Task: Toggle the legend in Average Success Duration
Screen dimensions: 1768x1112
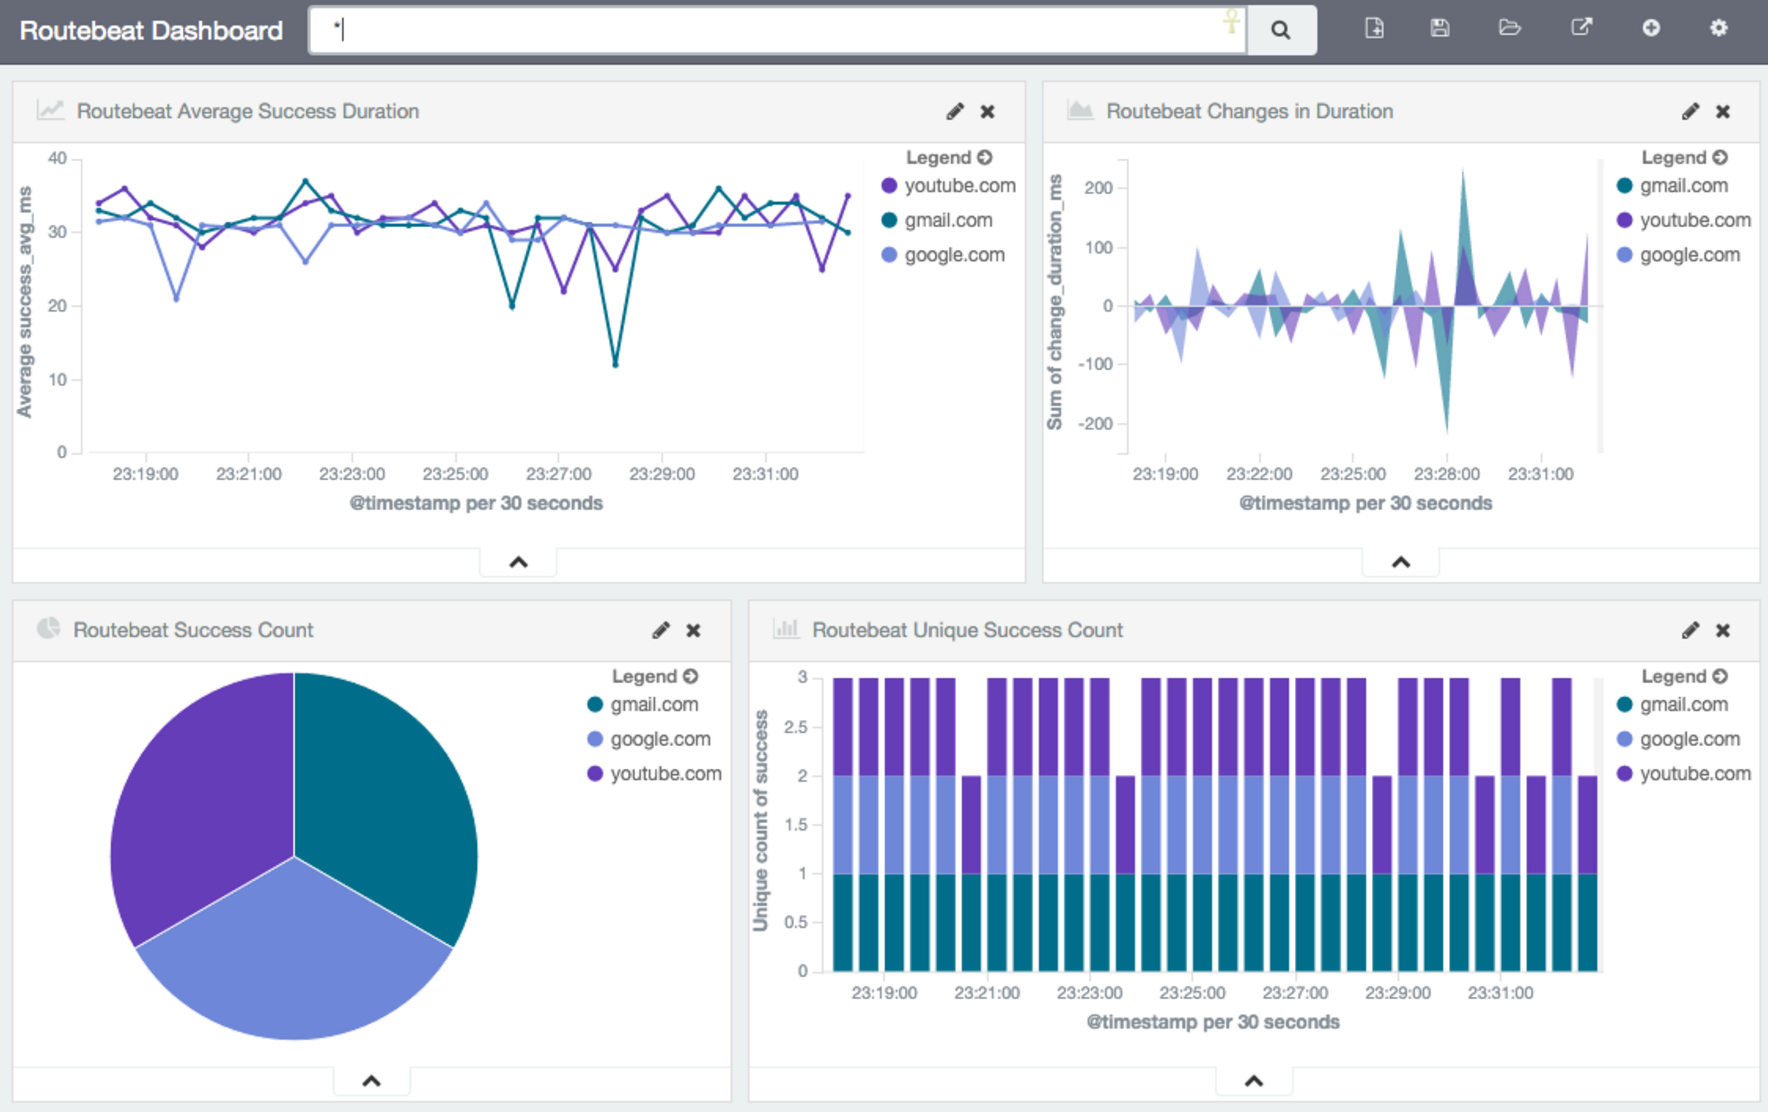Action: point(985,157)
